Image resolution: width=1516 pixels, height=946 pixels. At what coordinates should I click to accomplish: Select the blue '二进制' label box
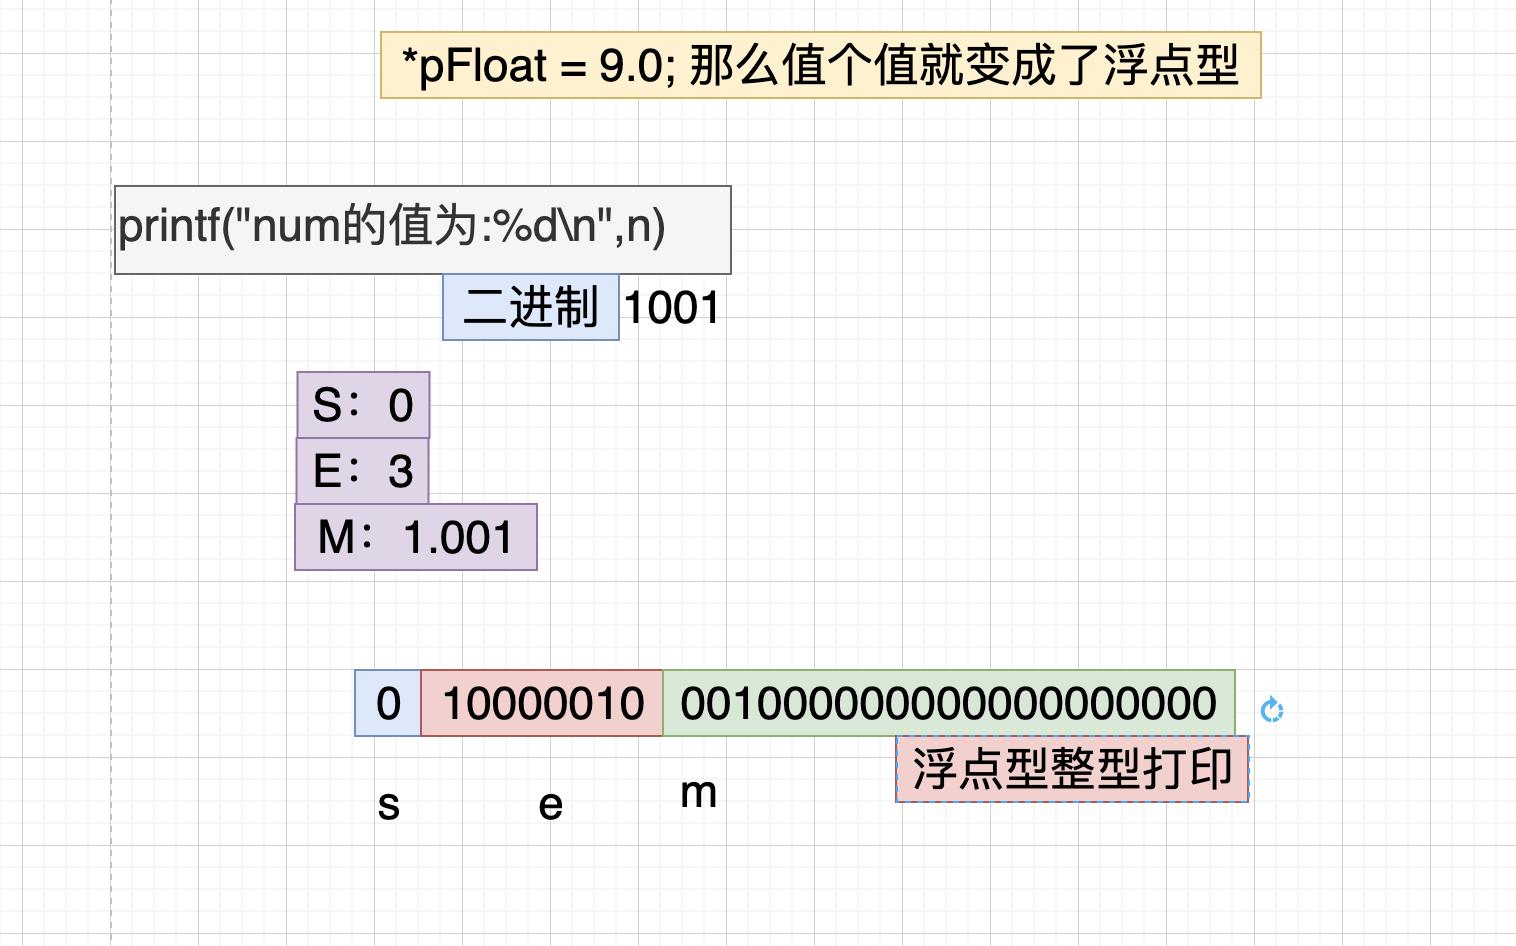tap(531, 307)
